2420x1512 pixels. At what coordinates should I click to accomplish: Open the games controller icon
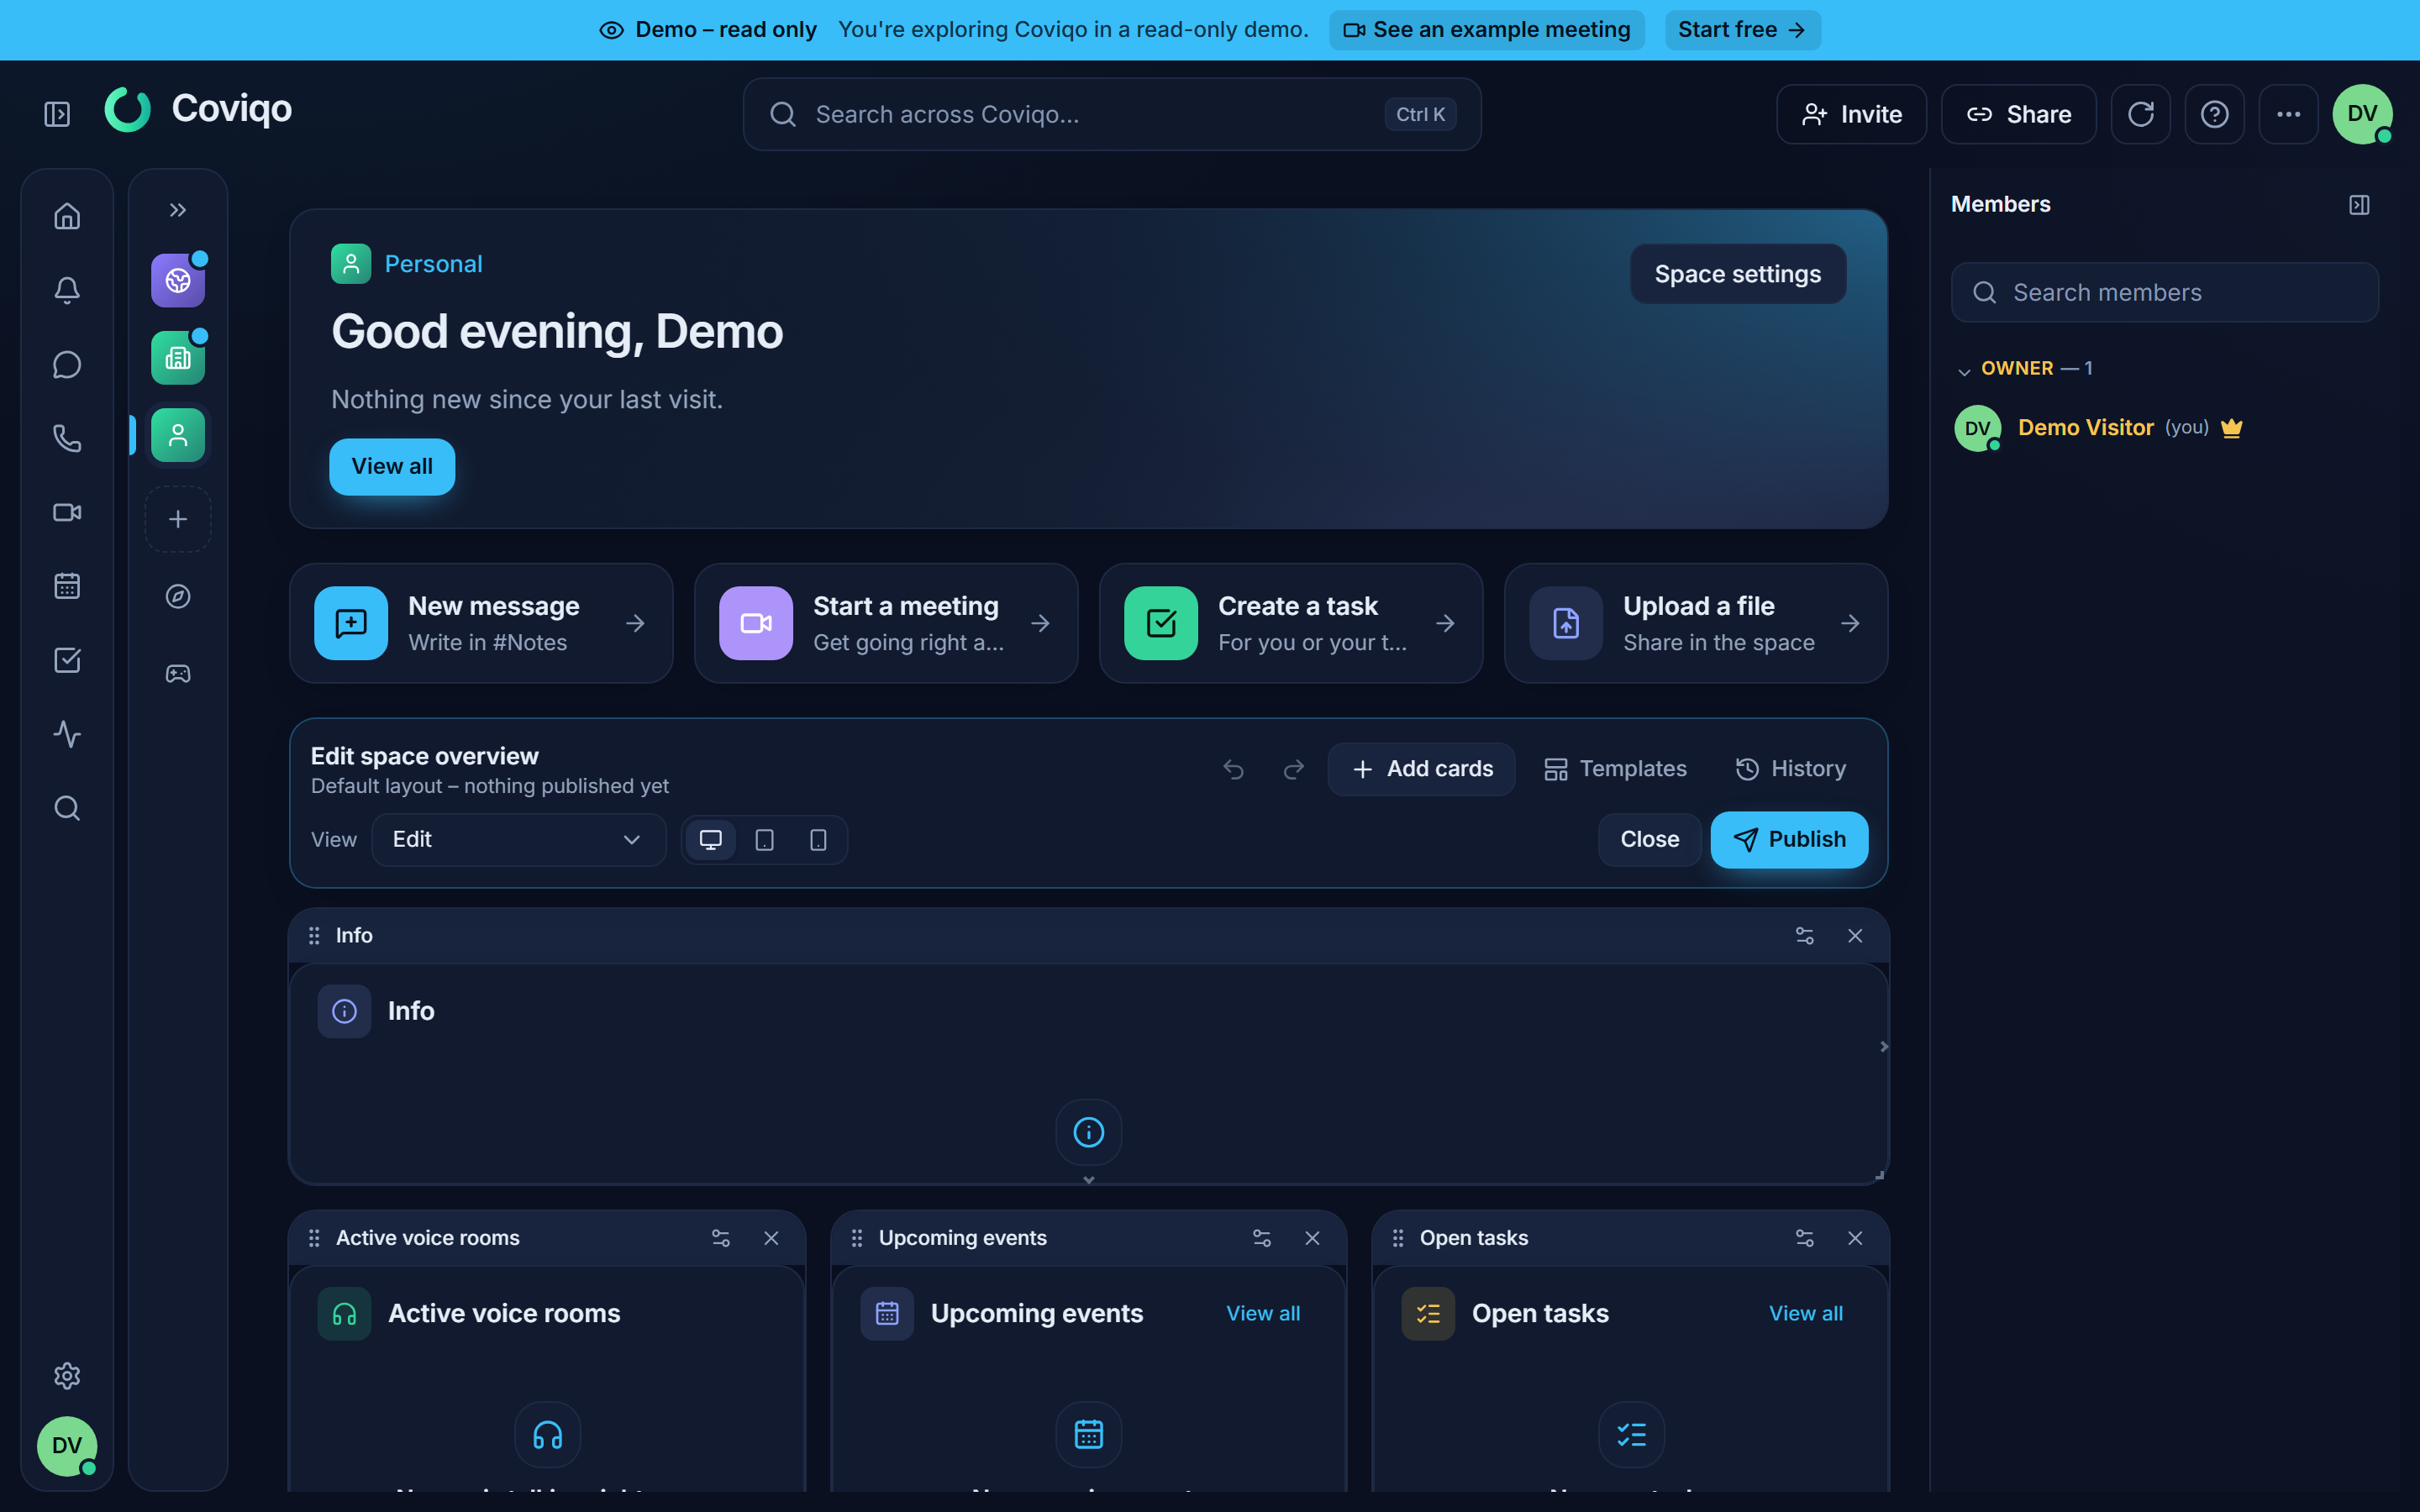[x=178, y=674]
